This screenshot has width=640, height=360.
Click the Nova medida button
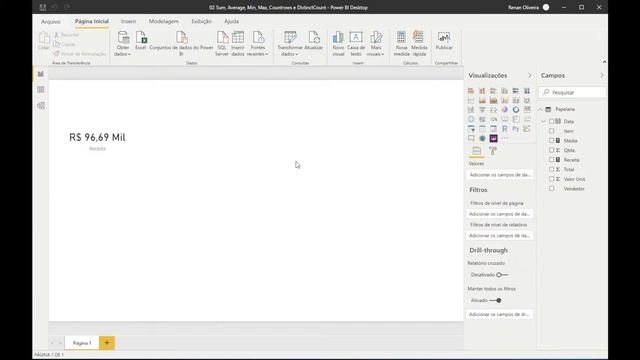coord(401,44)
